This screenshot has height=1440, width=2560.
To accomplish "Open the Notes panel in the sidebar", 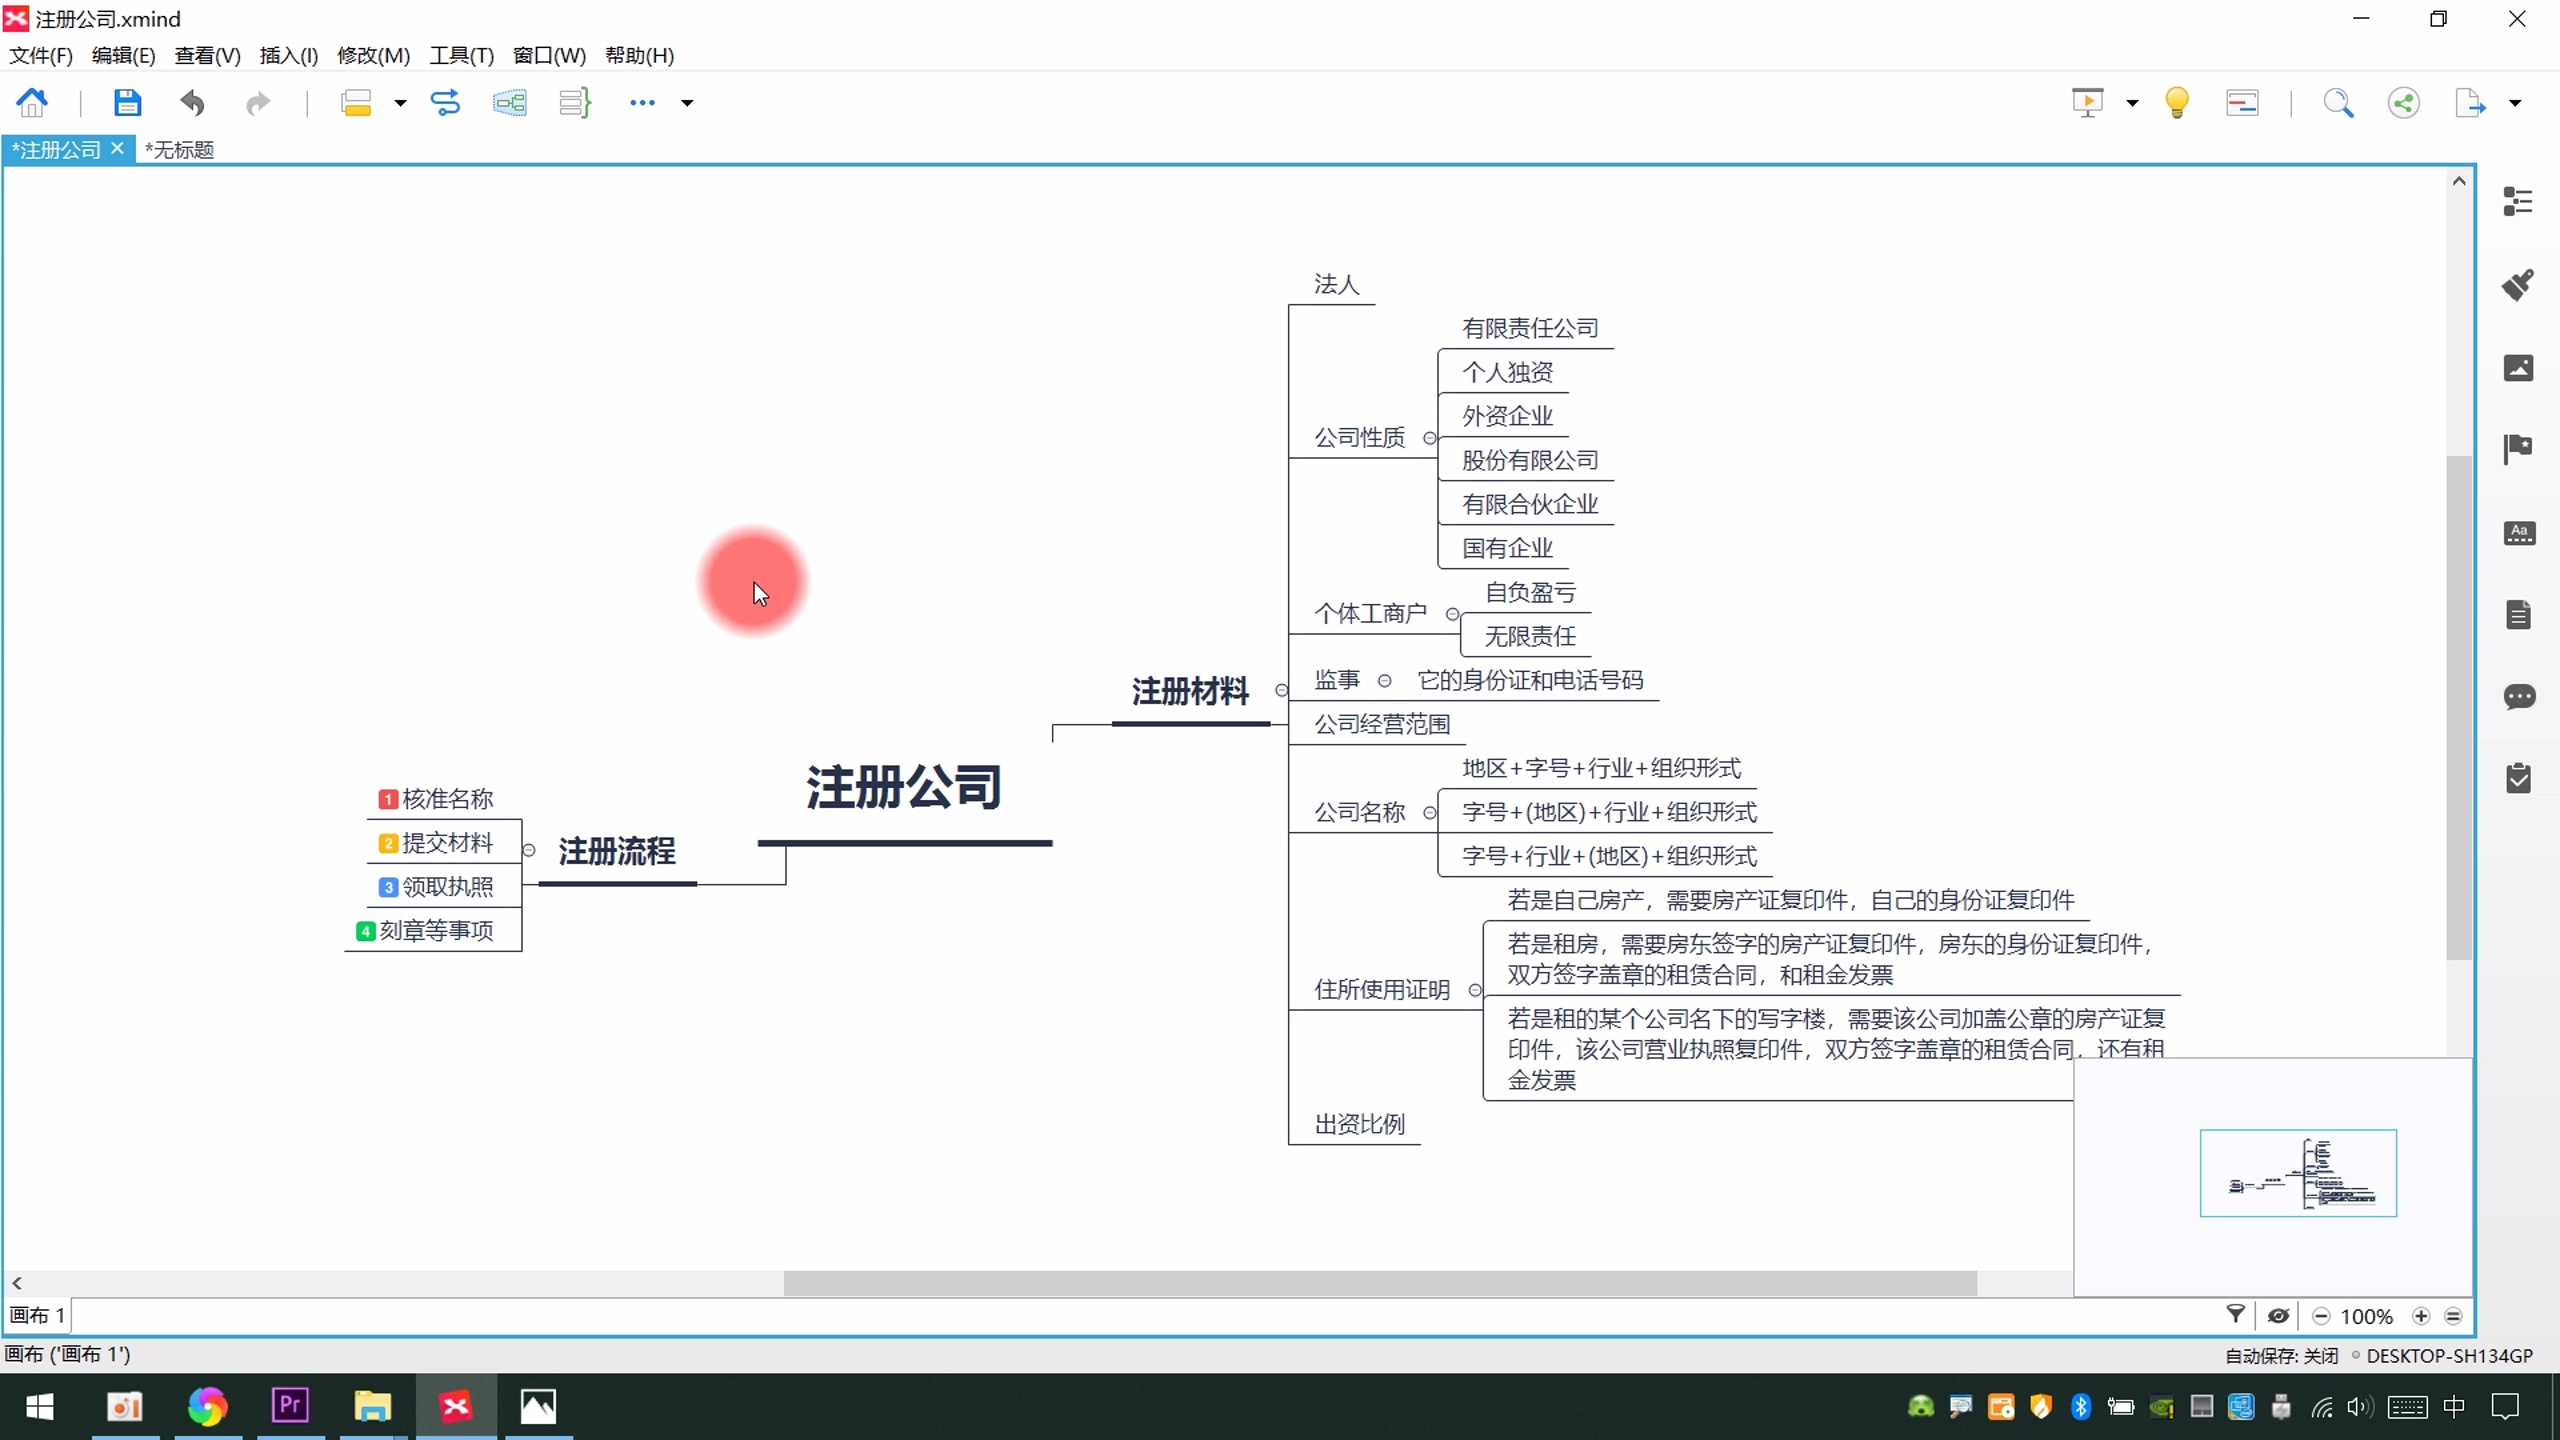I will pyautogui.click(x=2519, y=615).
